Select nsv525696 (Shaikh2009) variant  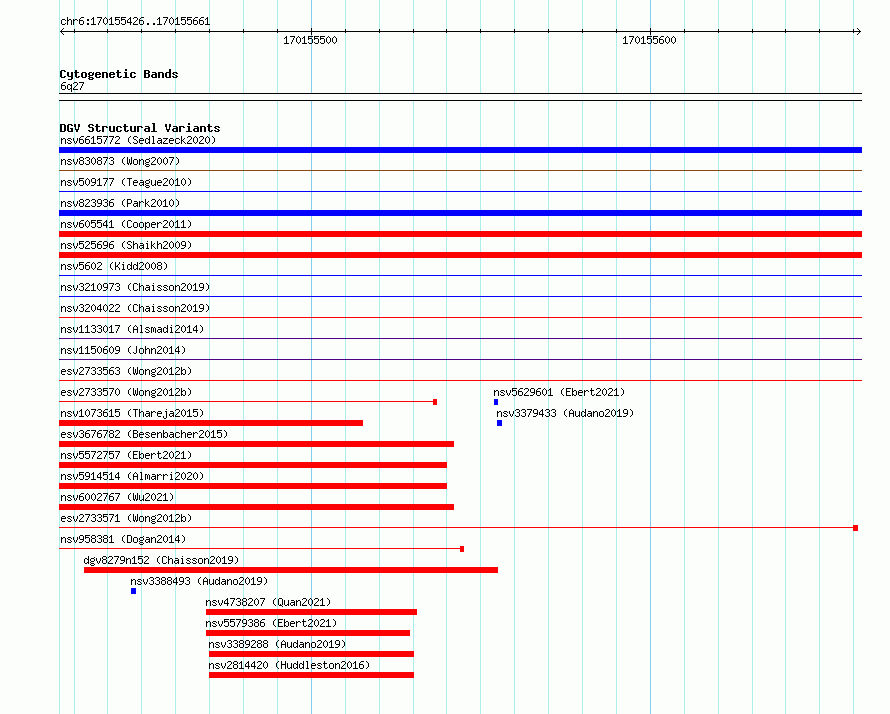[x=126, y=245]
